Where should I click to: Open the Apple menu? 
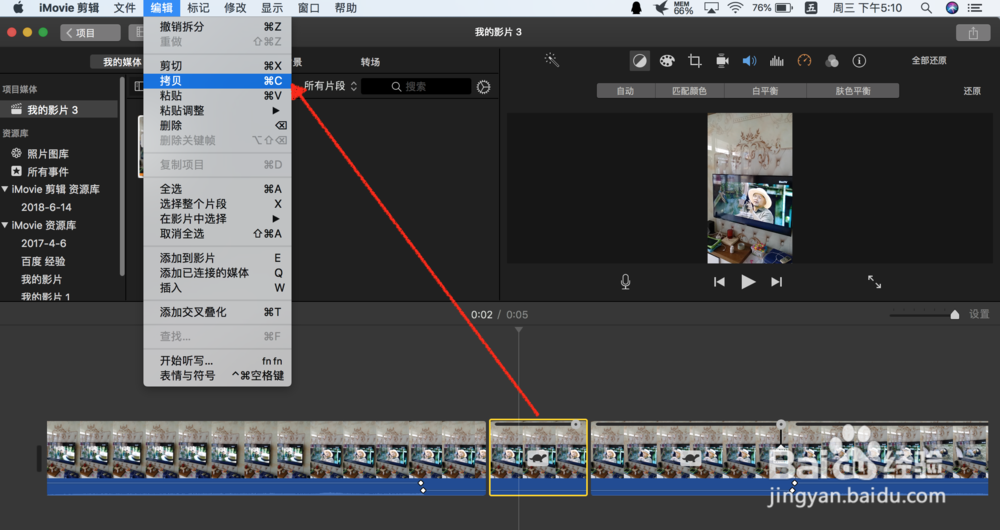[18, 8]
